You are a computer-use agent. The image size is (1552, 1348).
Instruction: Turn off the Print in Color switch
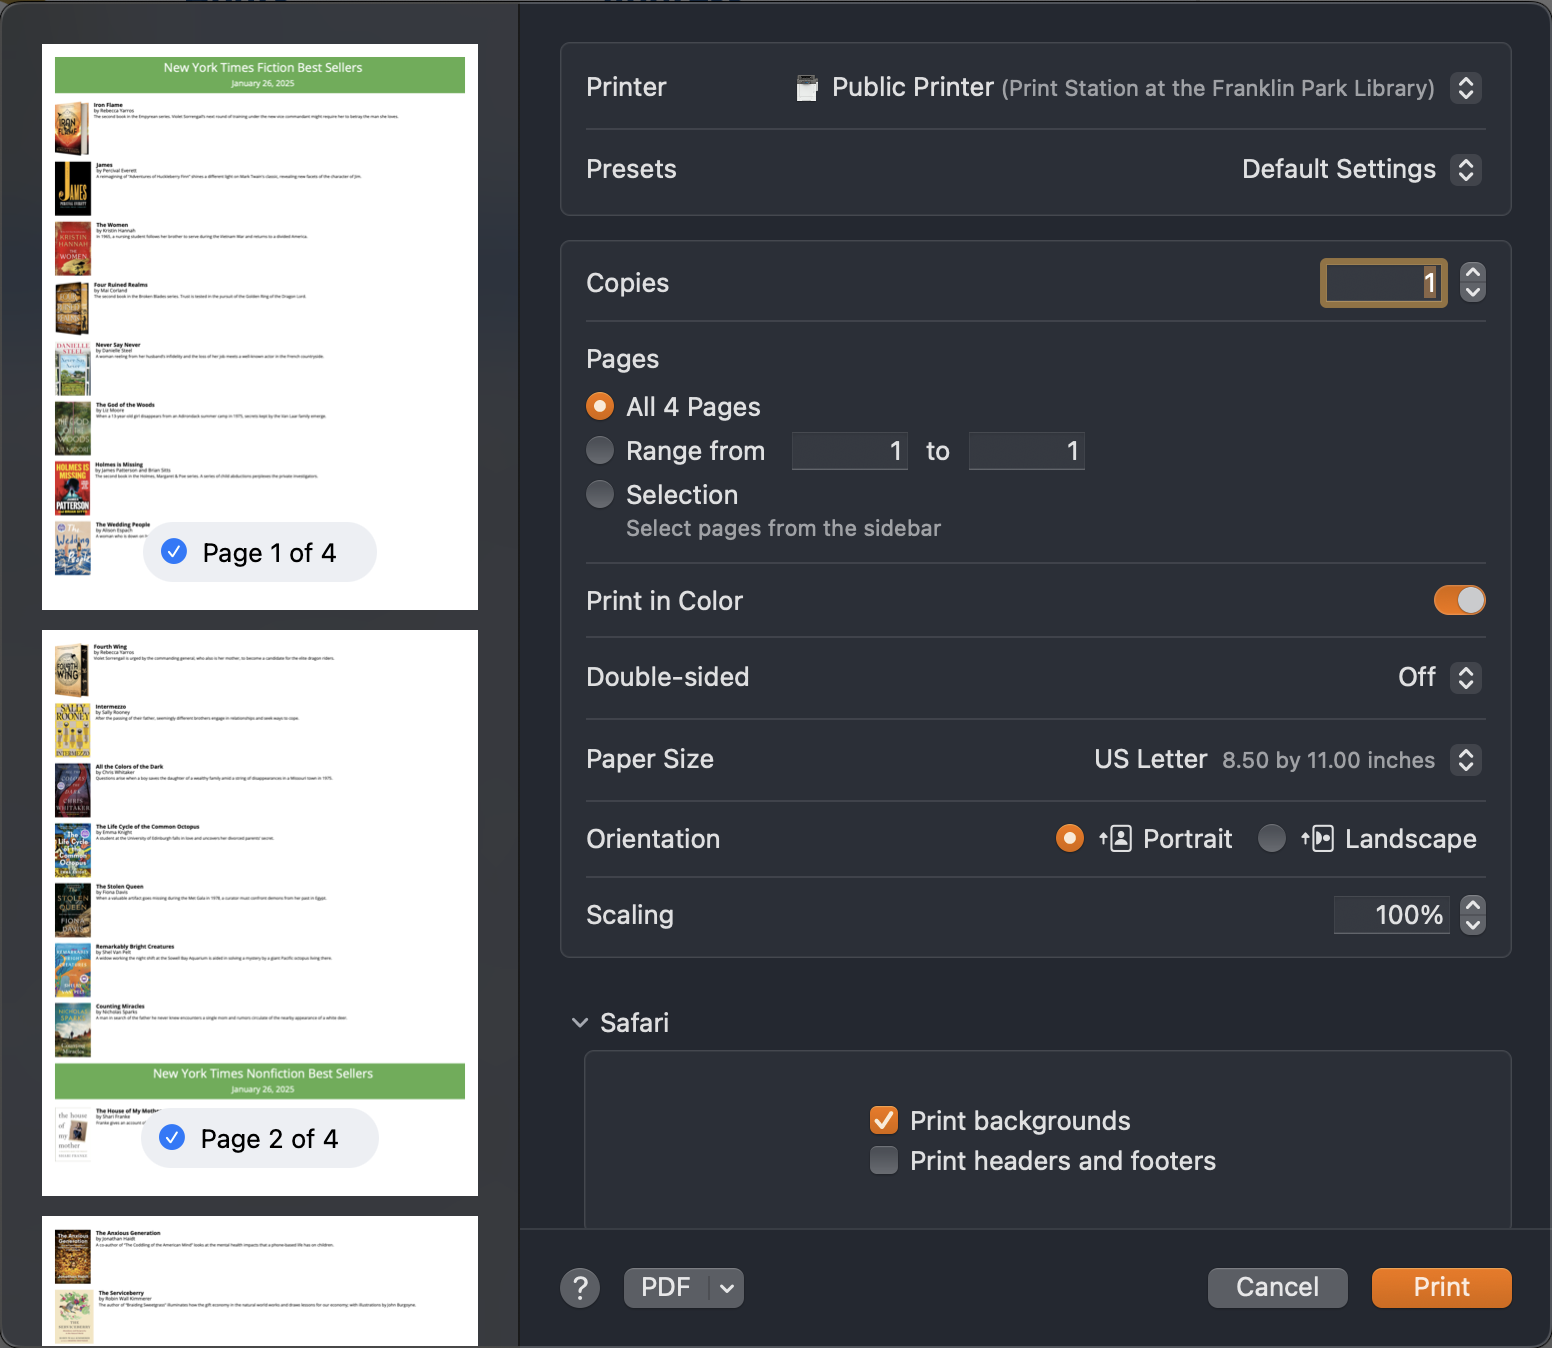pos(1459,600)
